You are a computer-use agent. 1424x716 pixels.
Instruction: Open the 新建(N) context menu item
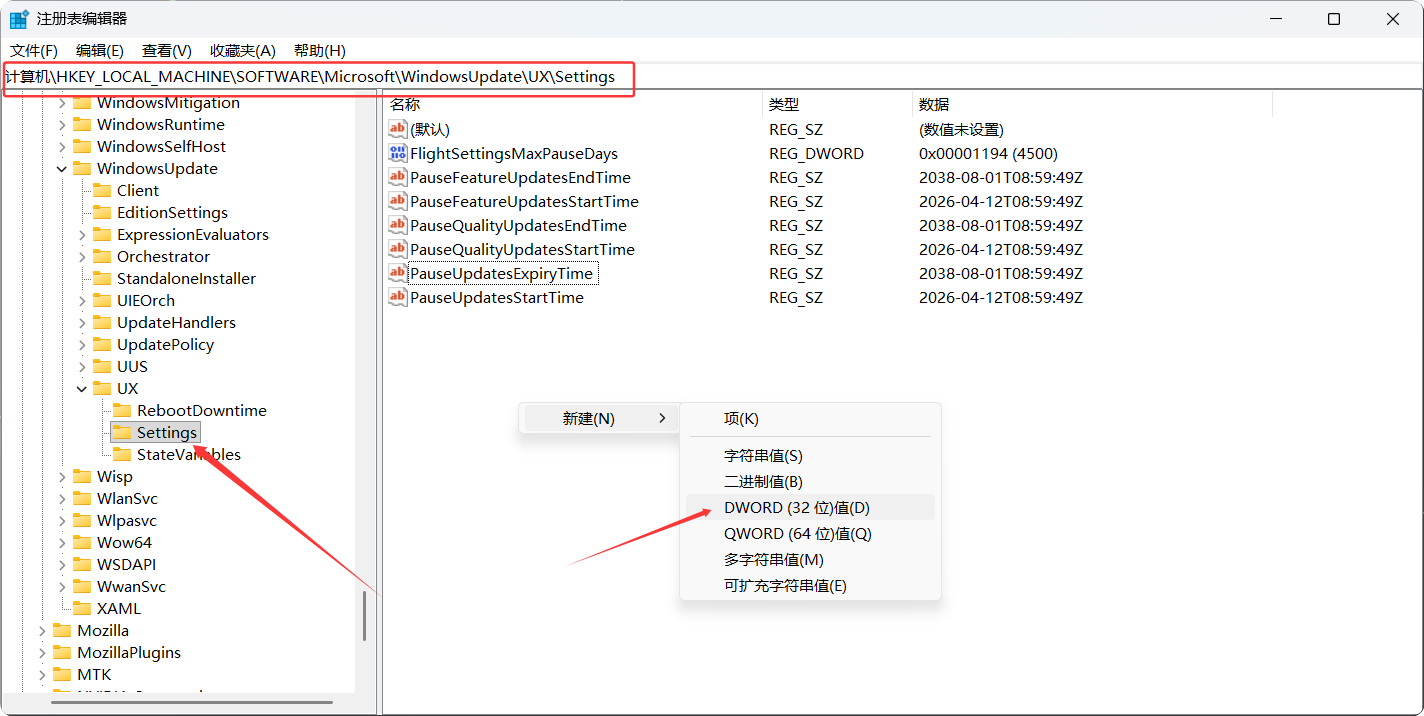click(590, 419)
